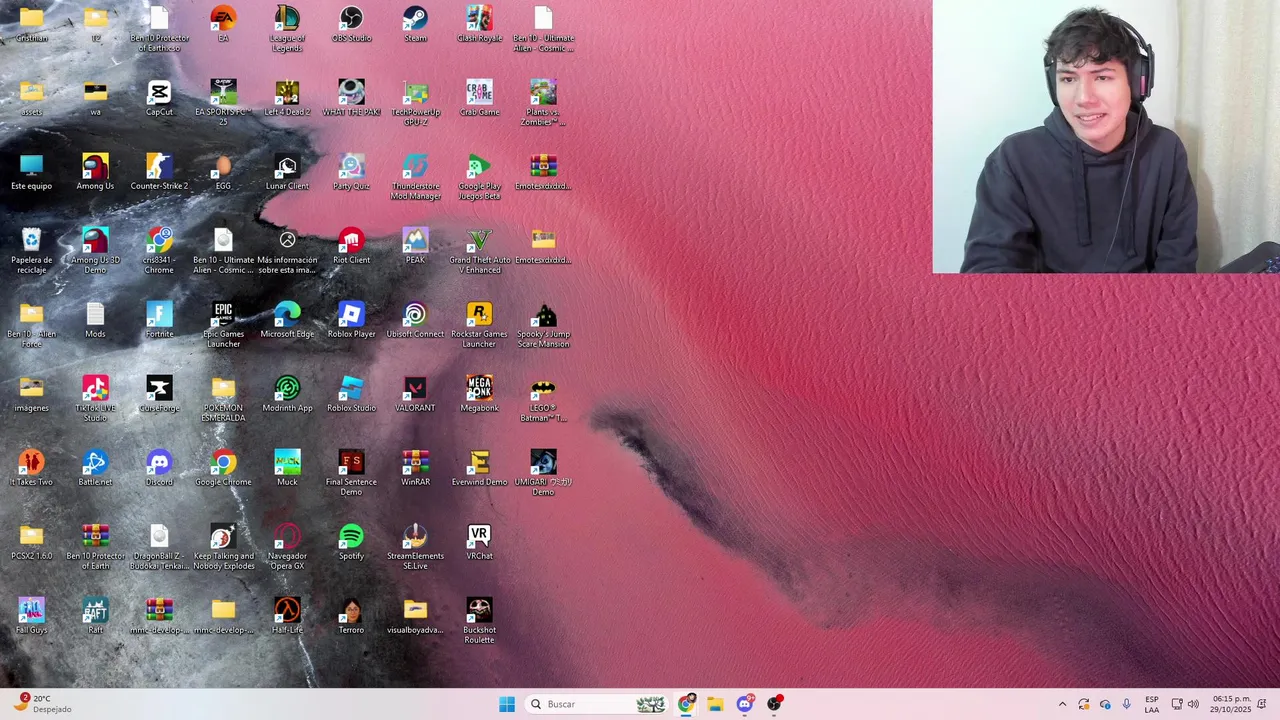Launch League of Legends from desktop
Image resolution: width=1280 pixels, height=720 pixels.
[x=287, y=29]
